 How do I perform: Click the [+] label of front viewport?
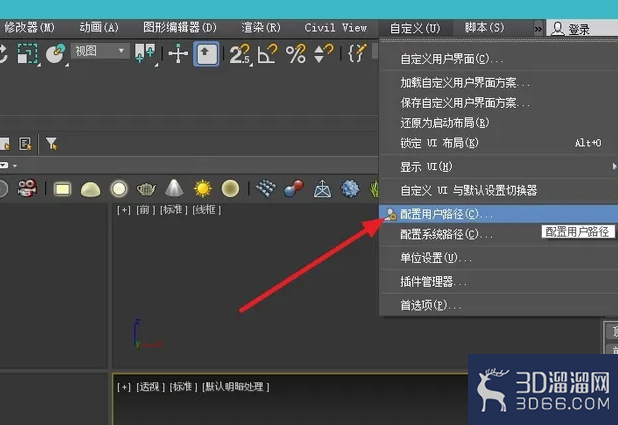point(123,210)
